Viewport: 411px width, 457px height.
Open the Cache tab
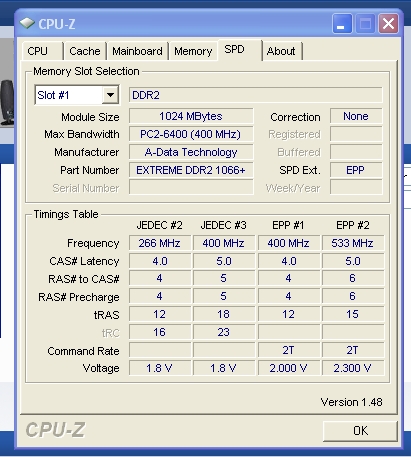click(x=85, y=51)
